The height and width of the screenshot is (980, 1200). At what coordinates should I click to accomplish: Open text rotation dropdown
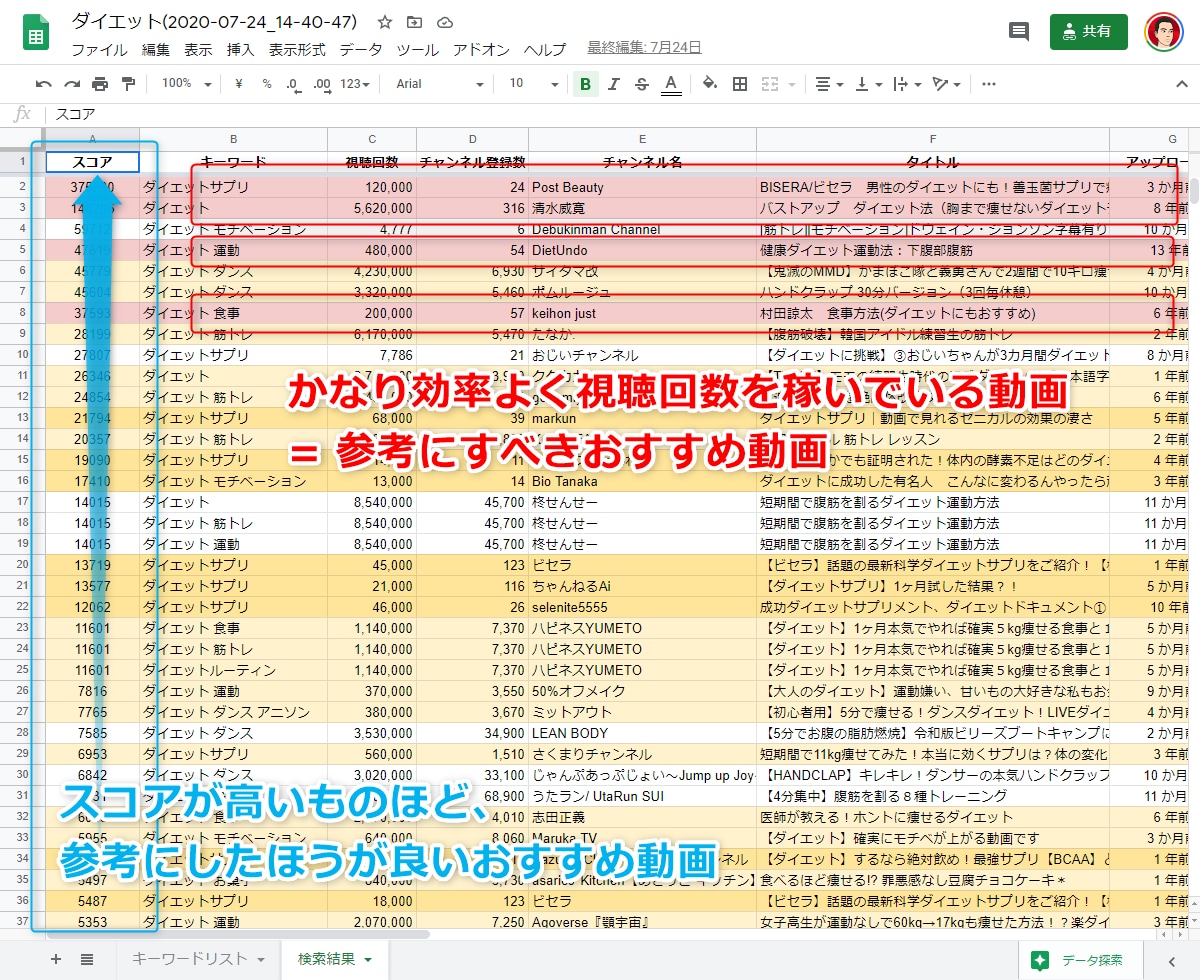point(946,84)
